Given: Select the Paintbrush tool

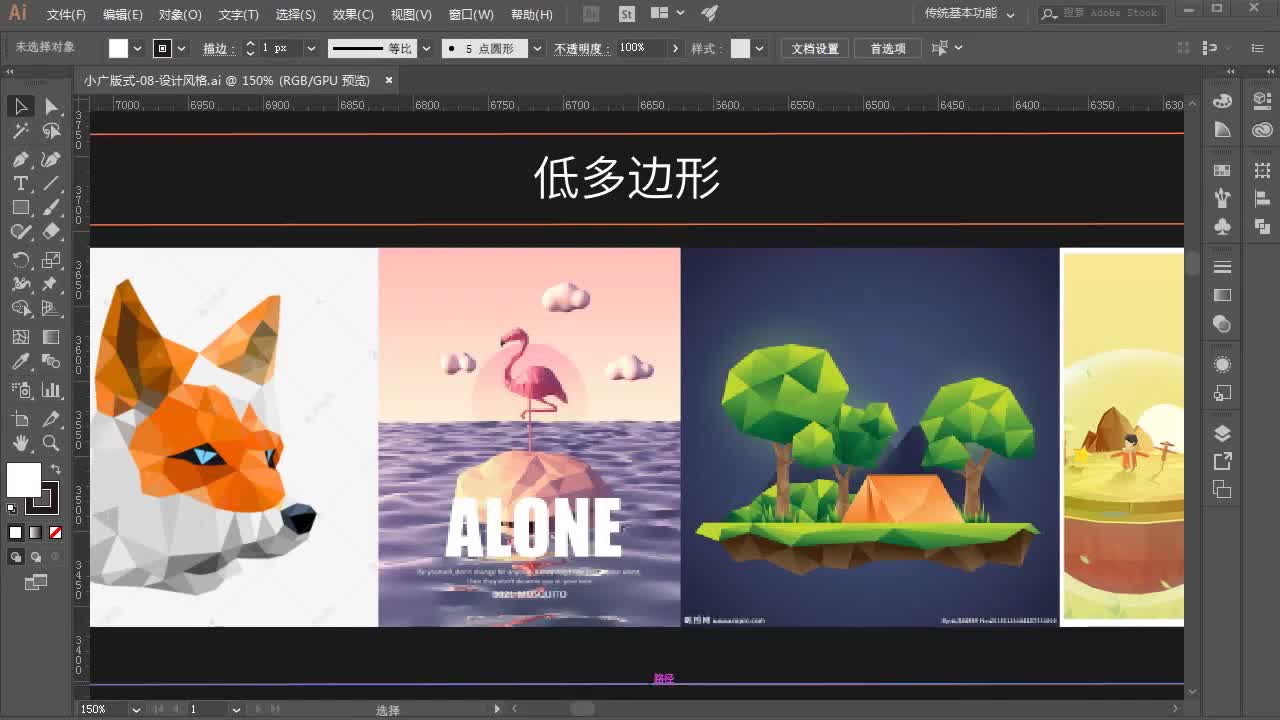Looking at the screenshot, I should tap(51, 207).
